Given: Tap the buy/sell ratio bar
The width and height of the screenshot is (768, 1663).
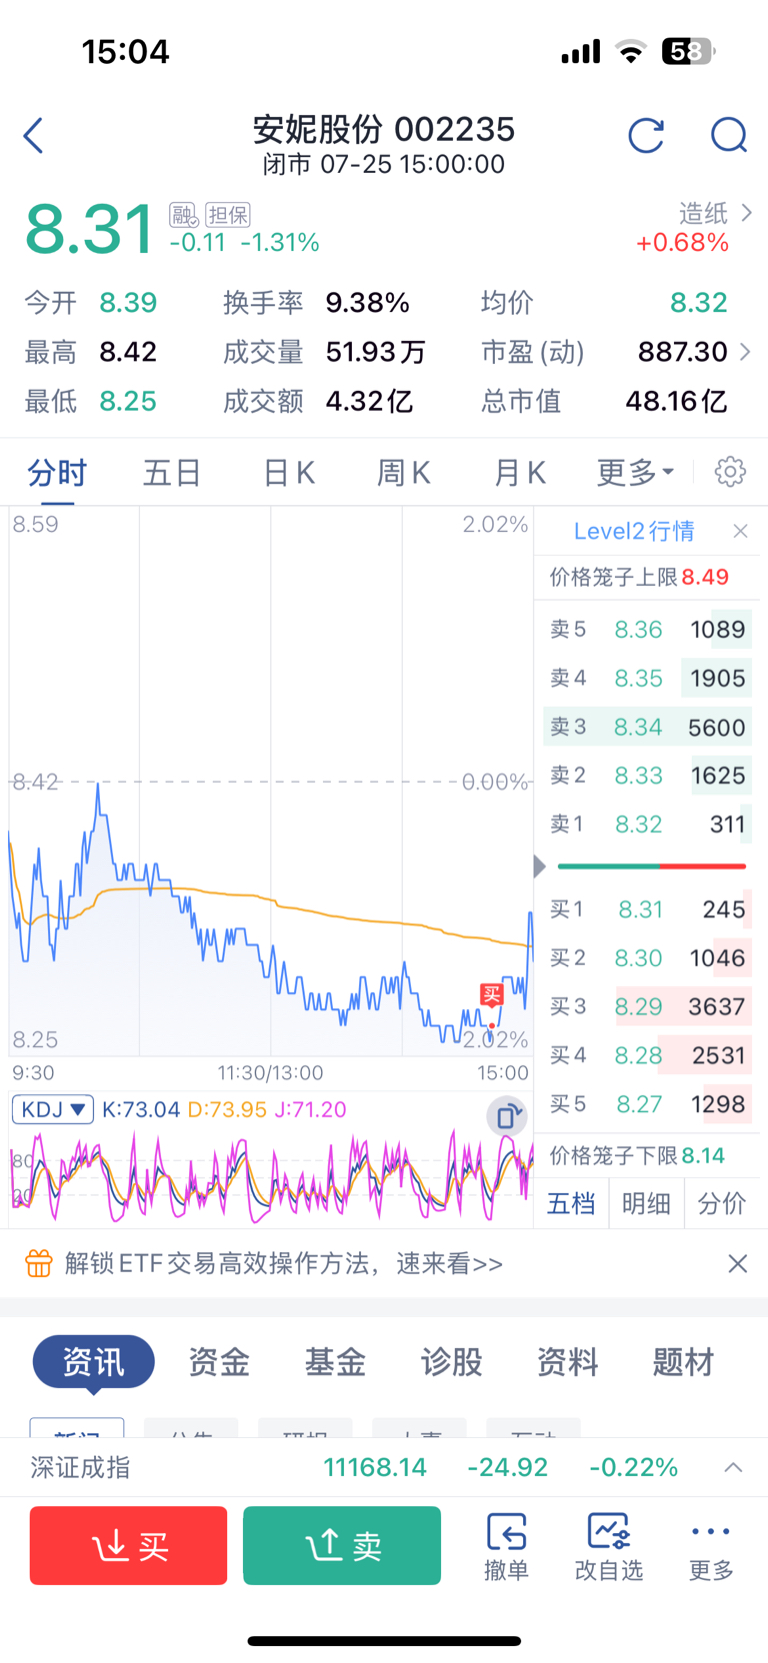Looking at the screenshot, I should [652, 866].
